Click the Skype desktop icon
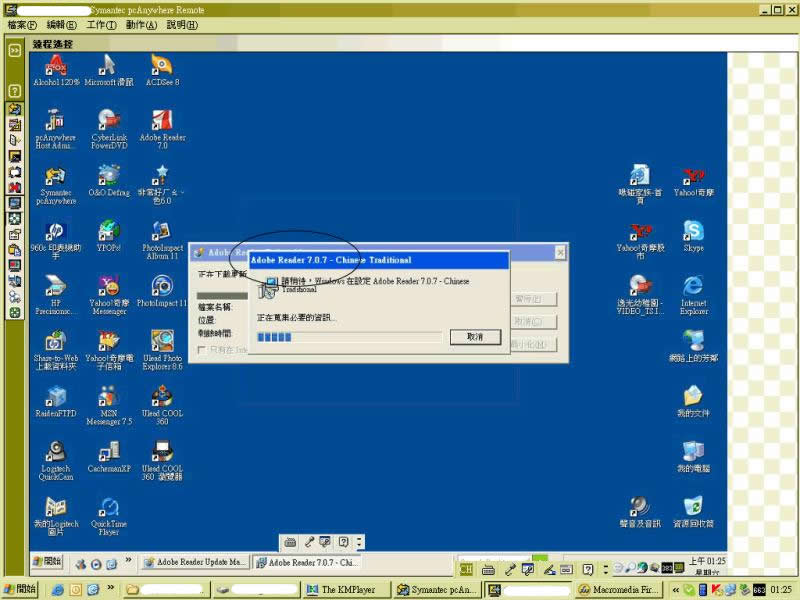Viewport: 800px width, 600px height. coord(693,236)
